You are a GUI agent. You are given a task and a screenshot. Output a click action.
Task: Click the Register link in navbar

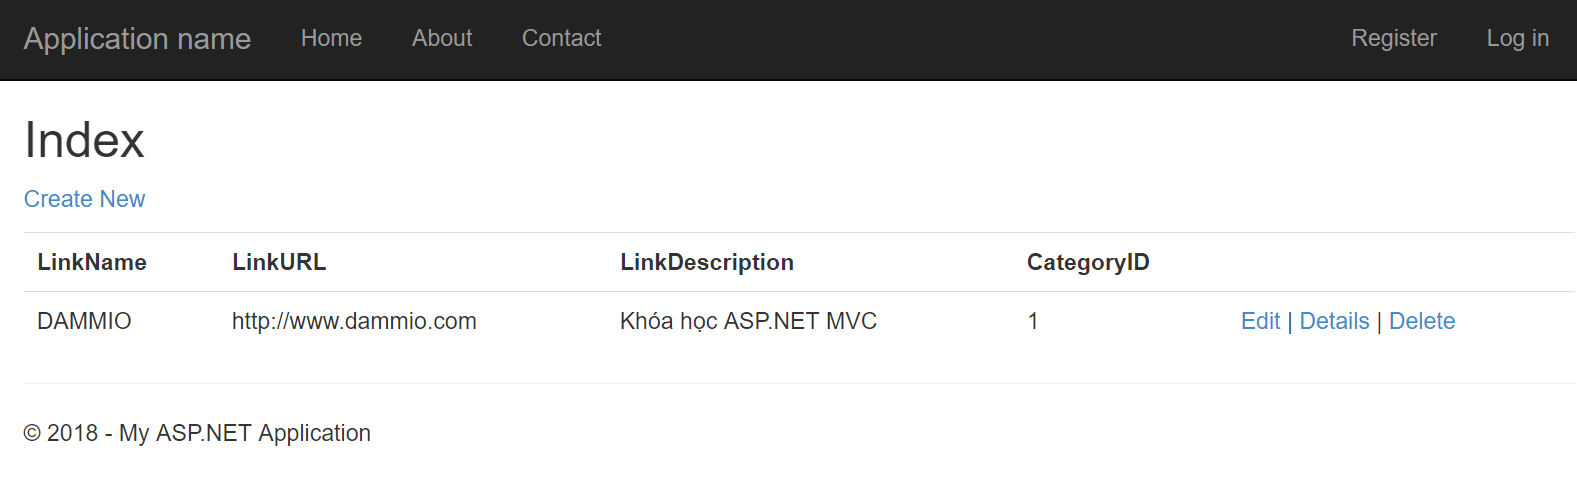point(1393,38)
